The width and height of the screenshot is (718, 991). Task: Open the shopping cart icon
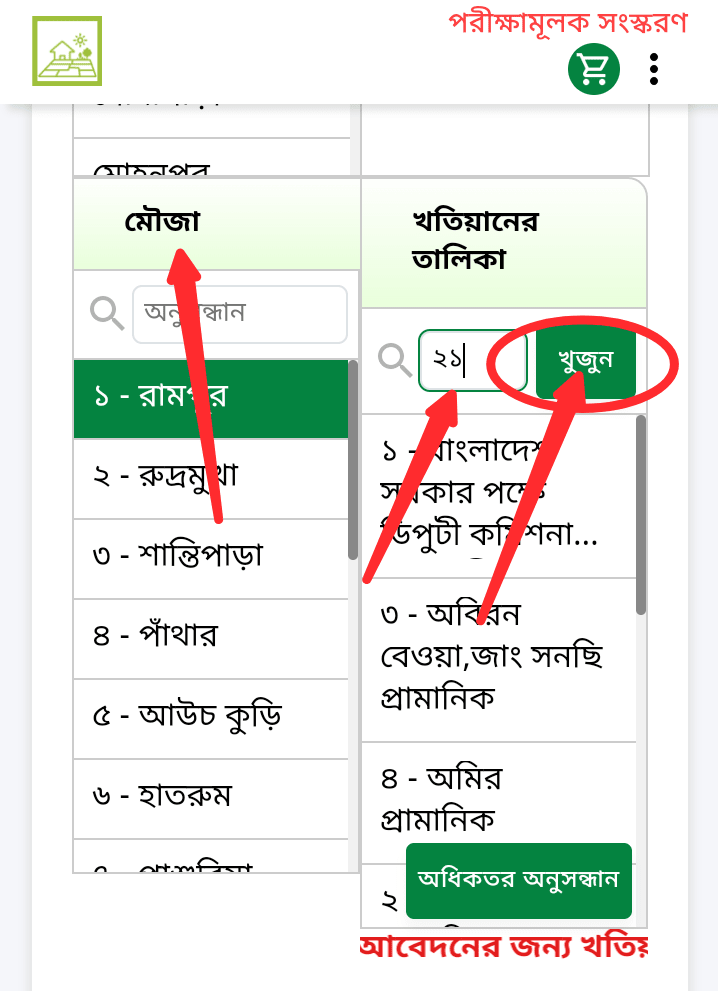click(x=594, y=68)
